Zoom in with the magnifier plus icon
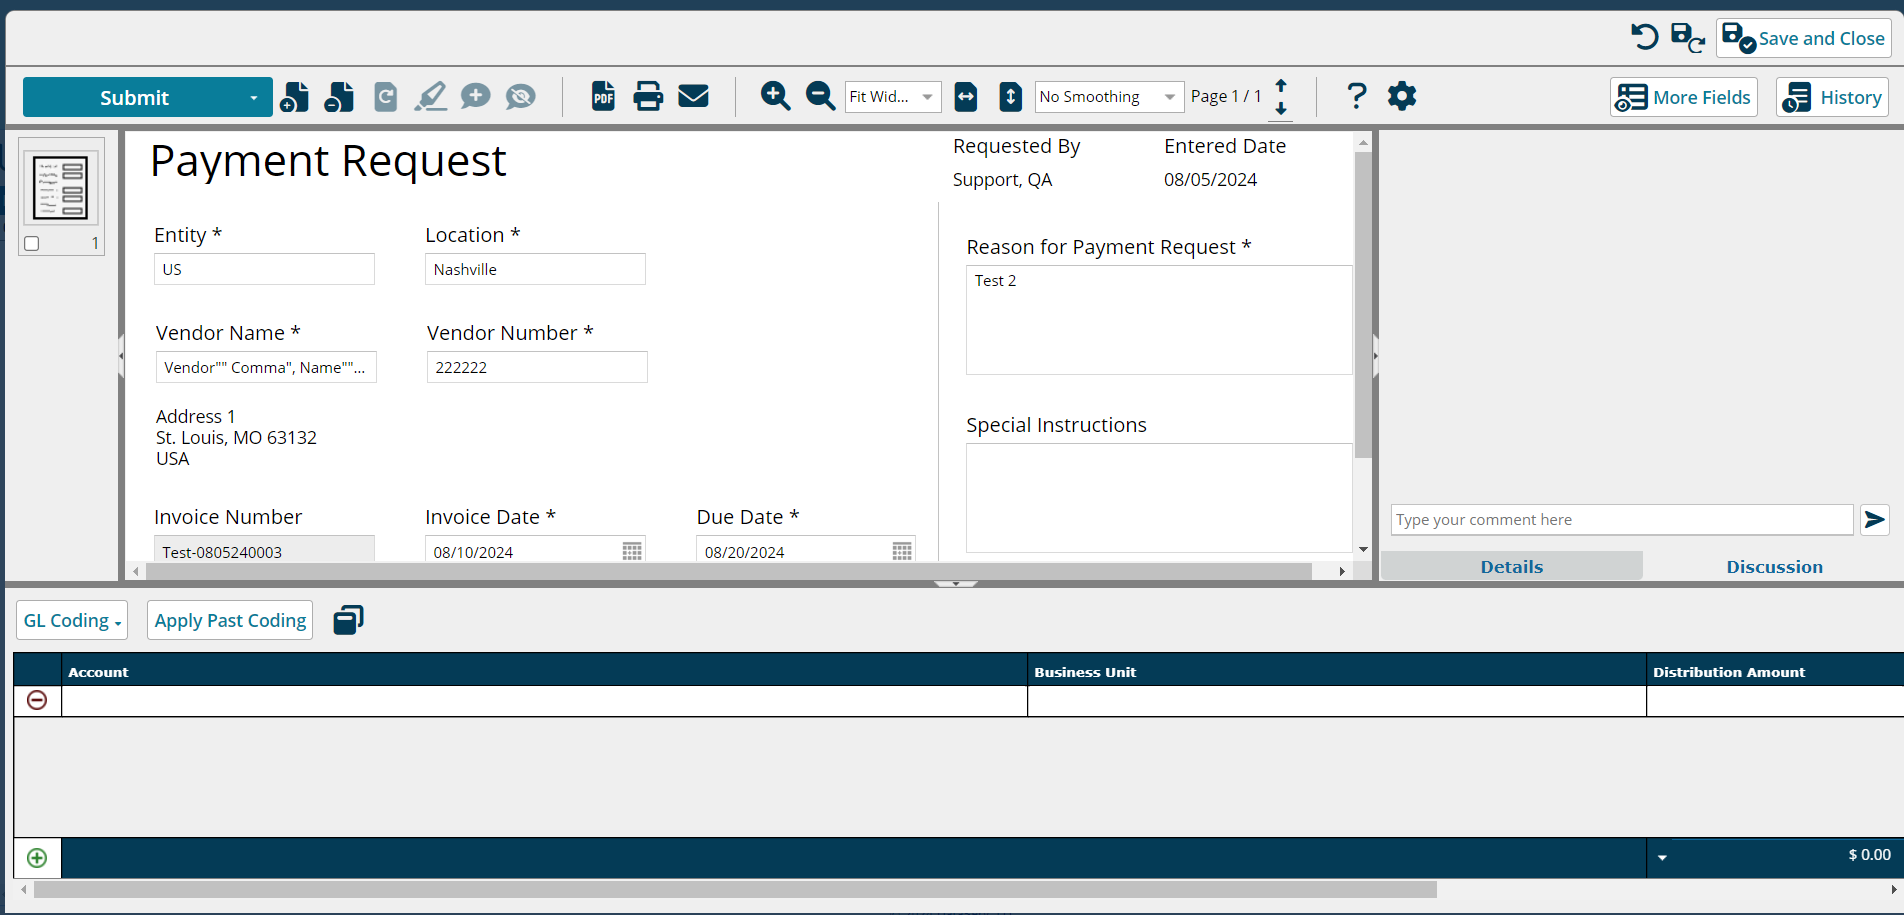 pos(775,97)
